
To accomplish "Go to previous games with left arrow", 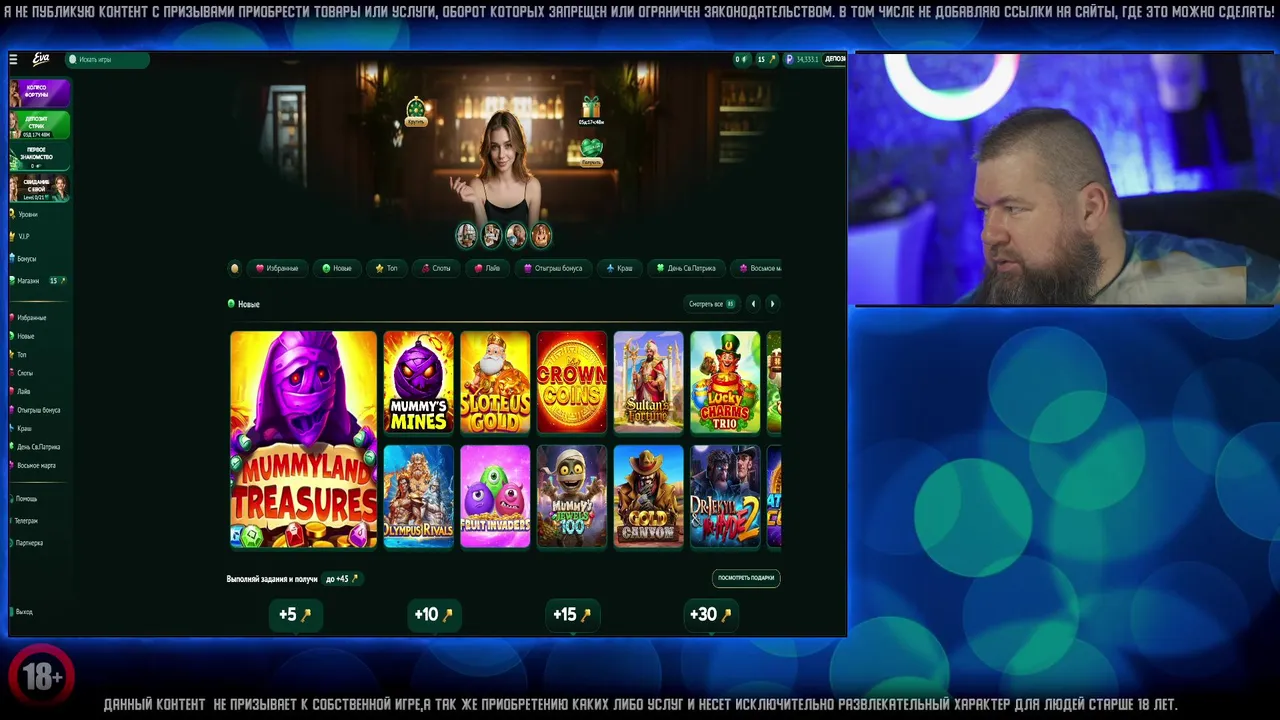I will click(753, 304).
